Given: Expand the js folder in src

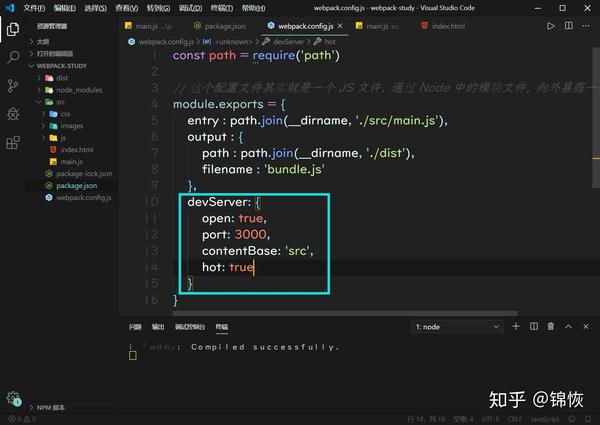Looking at the screenshot, I should (44, 138).
